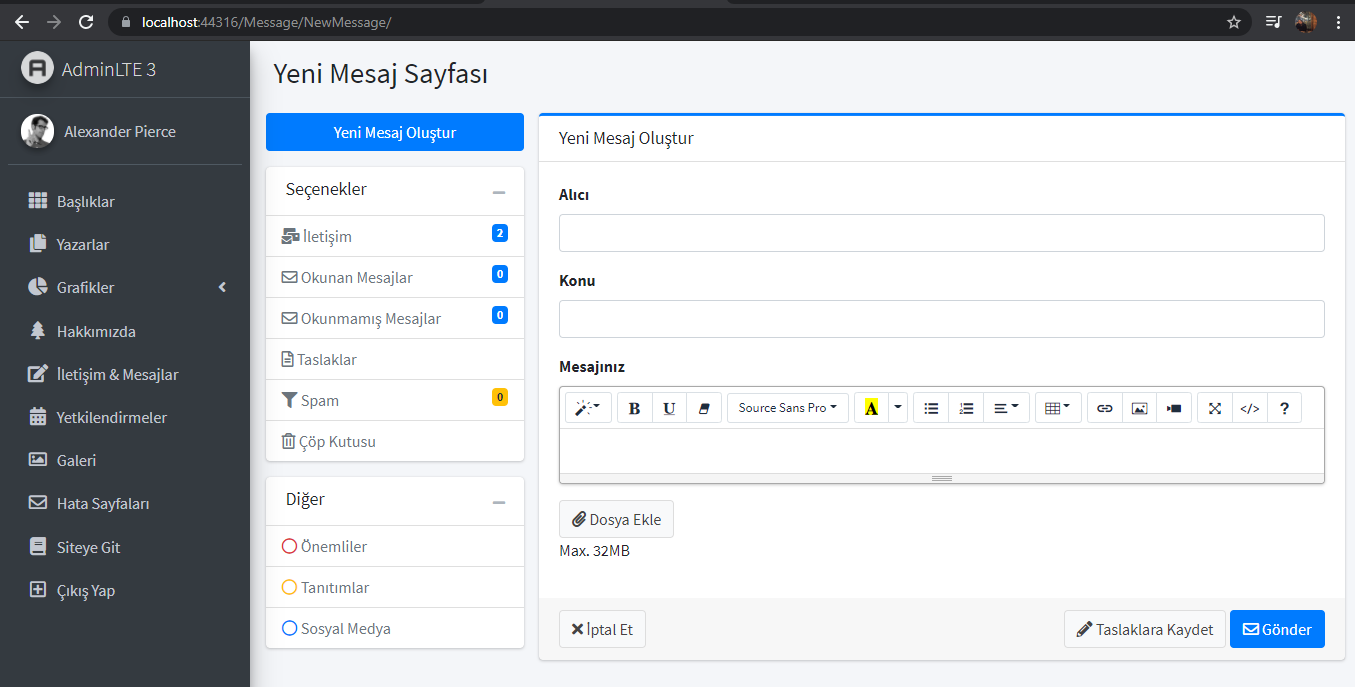Insert a picture using the editor toolbar
1355x687 pixels.
(x=1139, y=407)
